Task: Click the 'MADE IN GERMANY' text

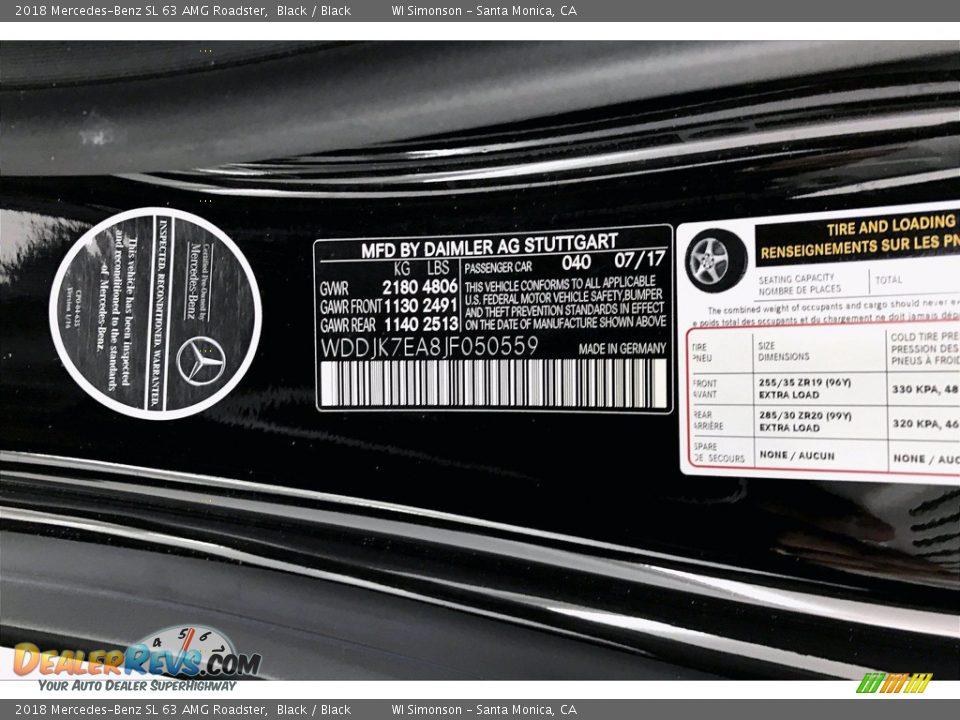Action: 622,349
